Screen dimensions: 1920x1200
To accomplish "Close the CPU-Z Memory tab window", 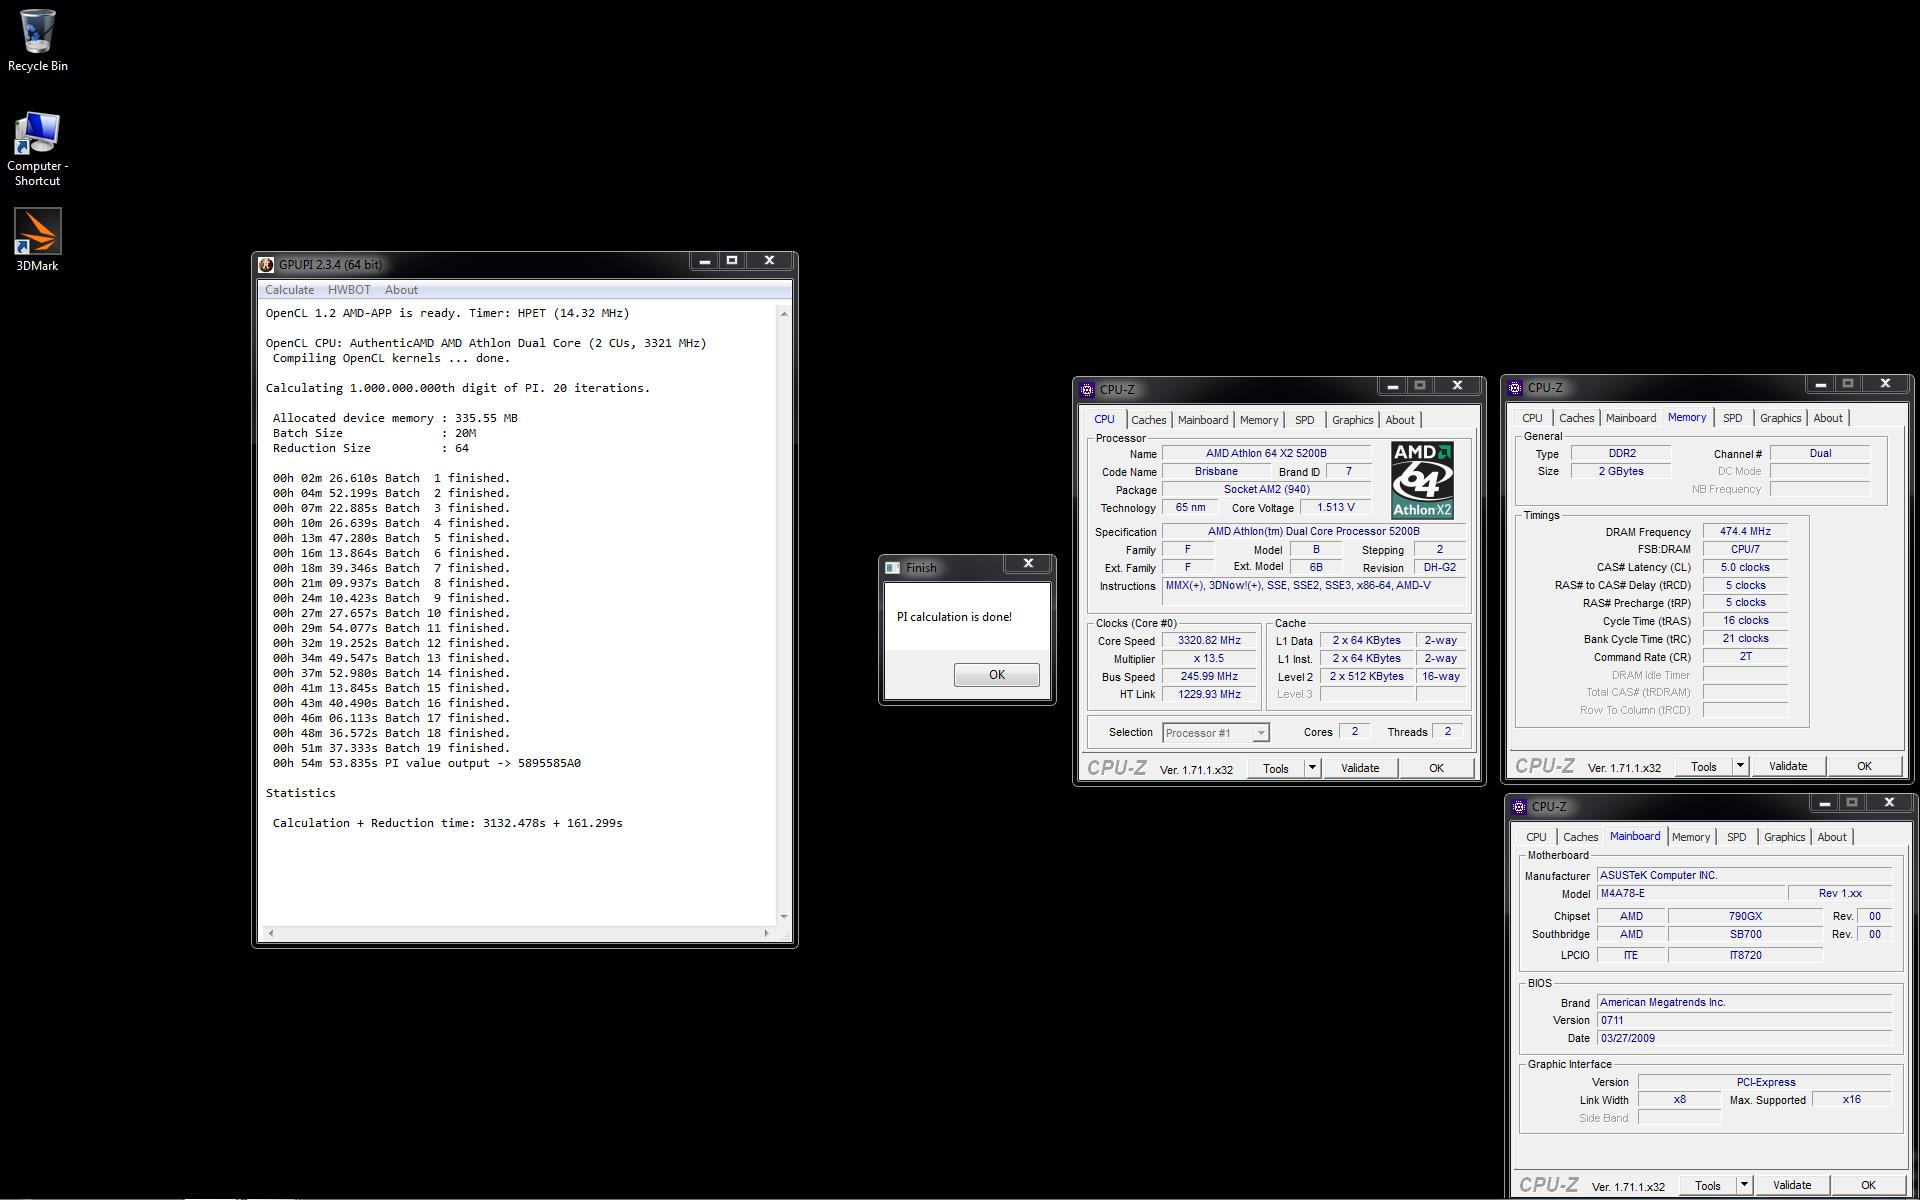I will pyautogui.click(x=1885, y=384).
